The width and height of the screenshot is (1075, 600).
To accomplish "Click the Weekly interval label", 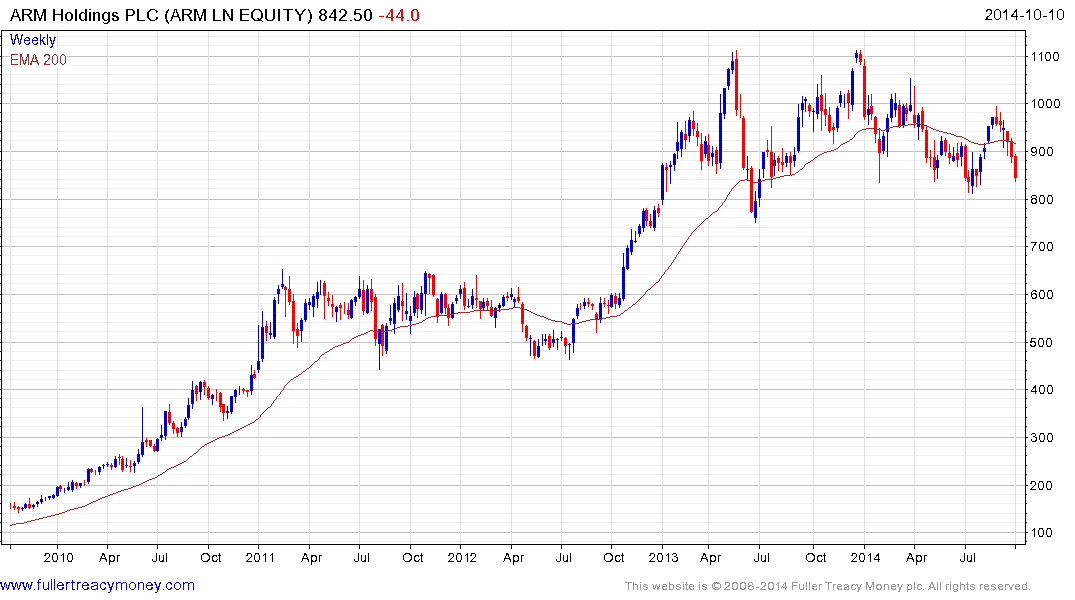I will point(33,40).
